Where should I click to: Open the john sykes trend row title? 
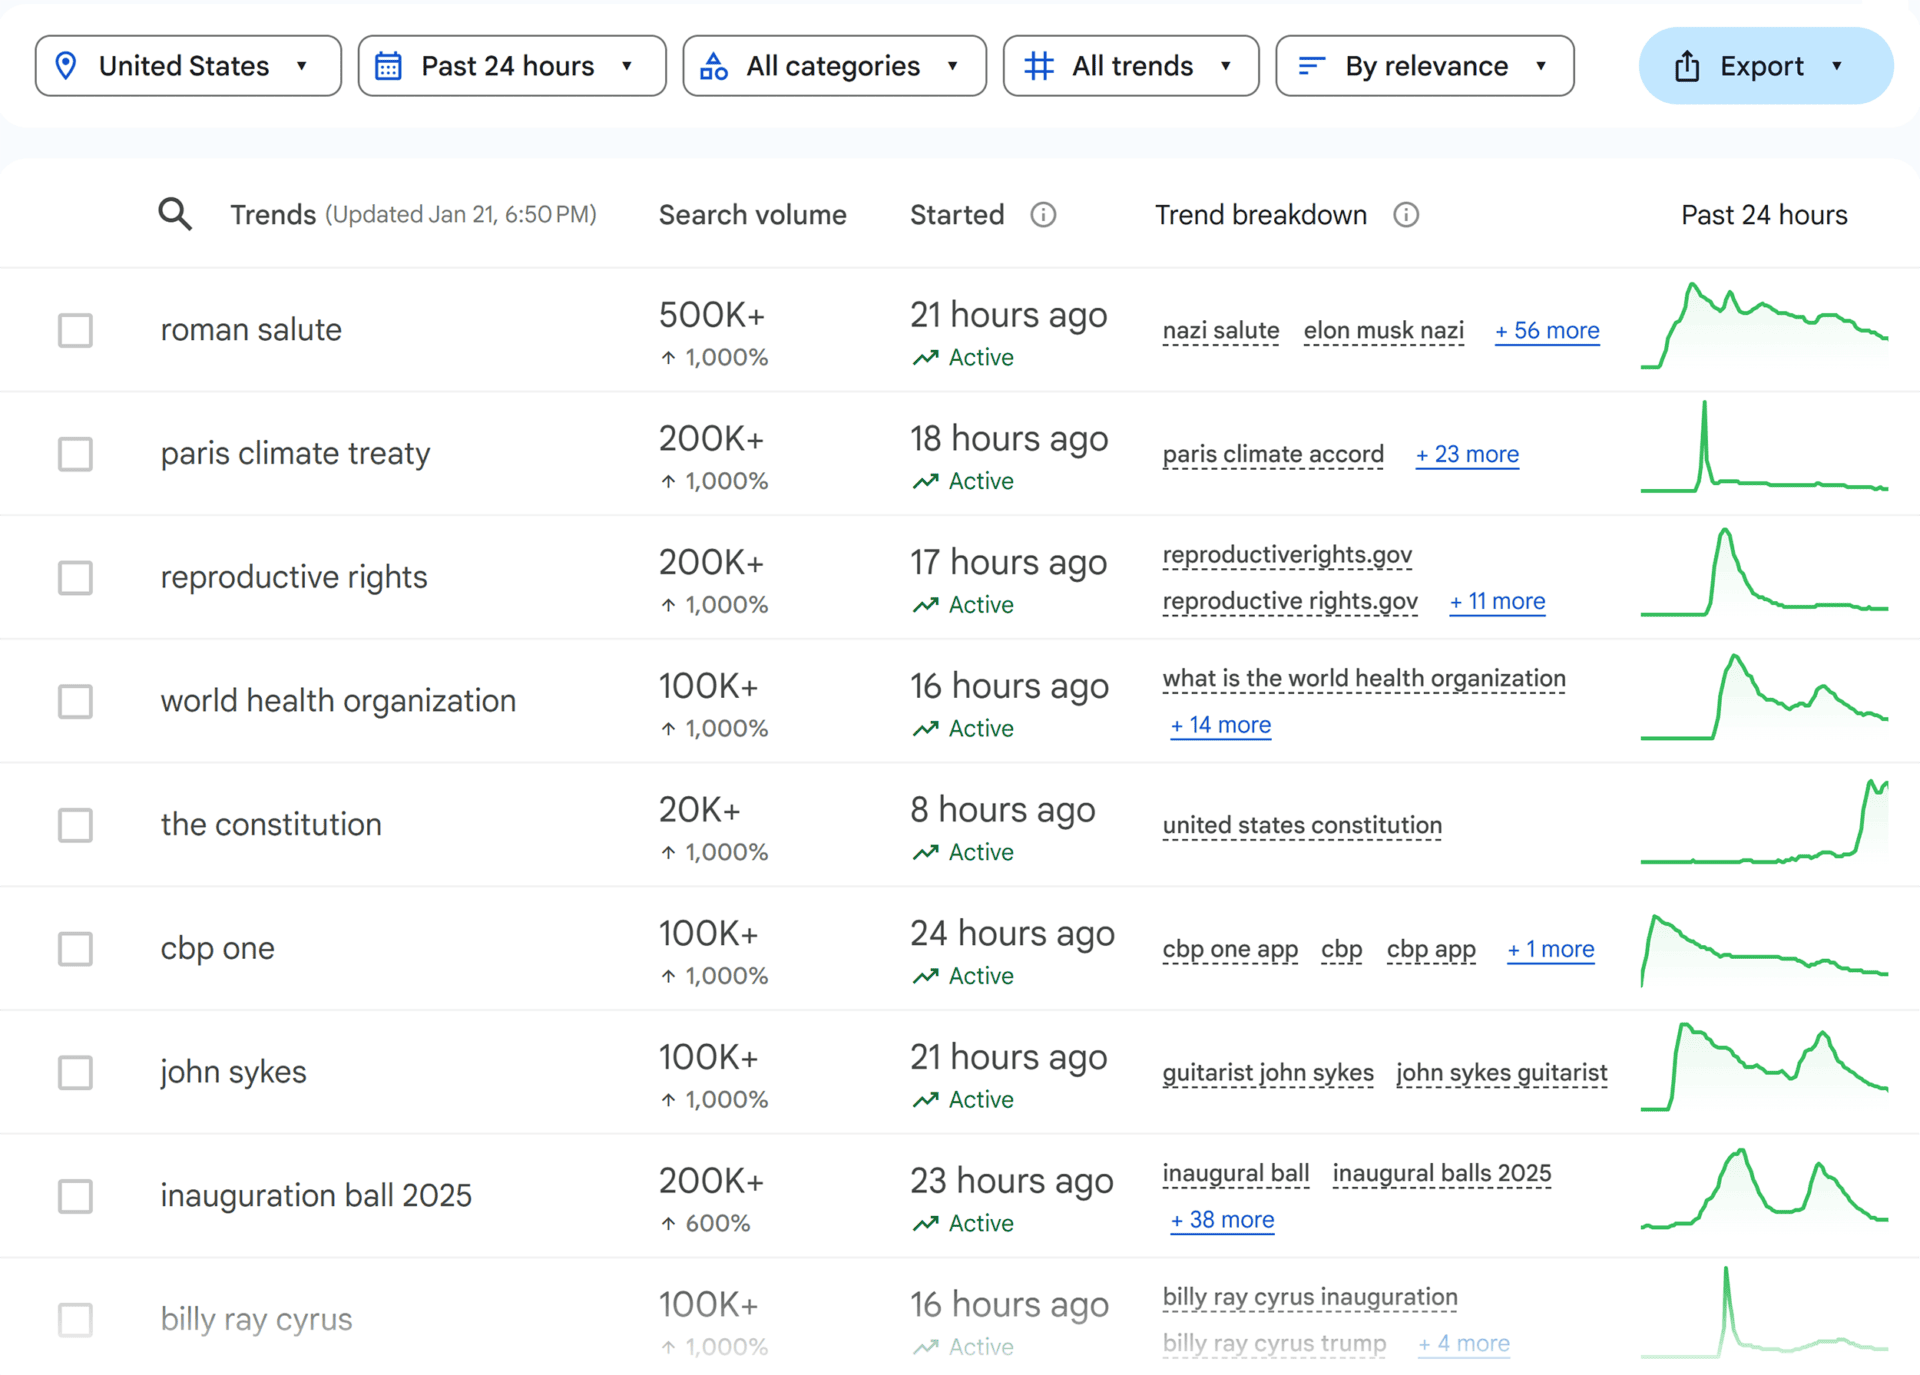[233, 1072]
